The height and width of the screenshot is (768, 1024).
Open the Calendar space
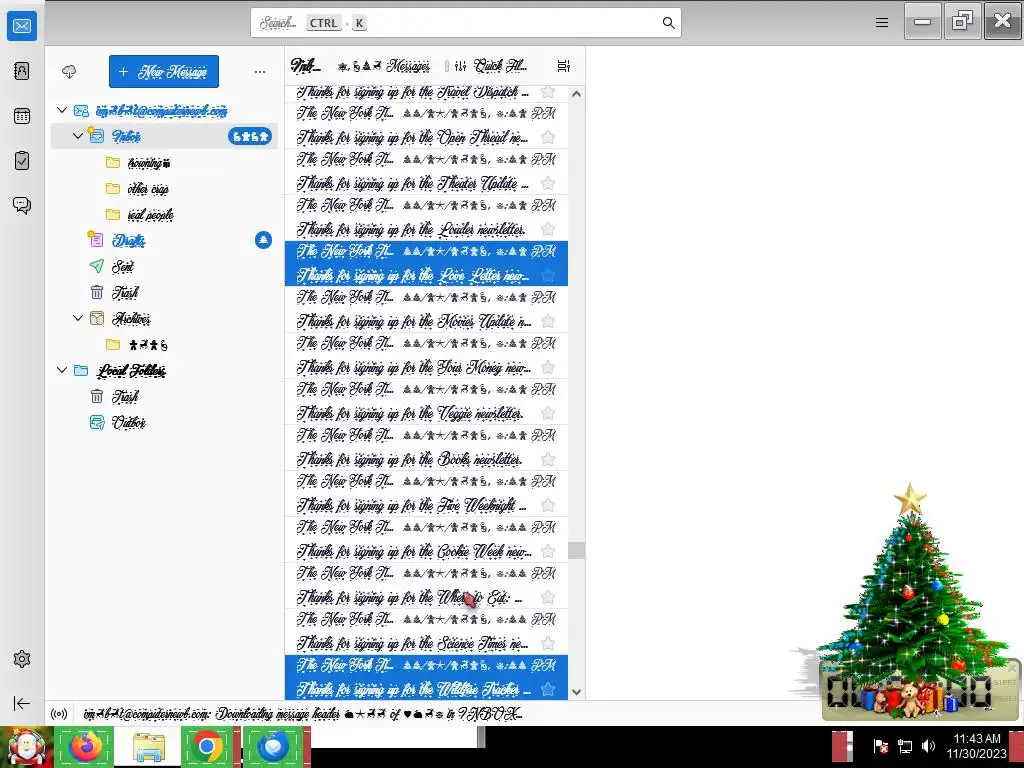[22, 116]
